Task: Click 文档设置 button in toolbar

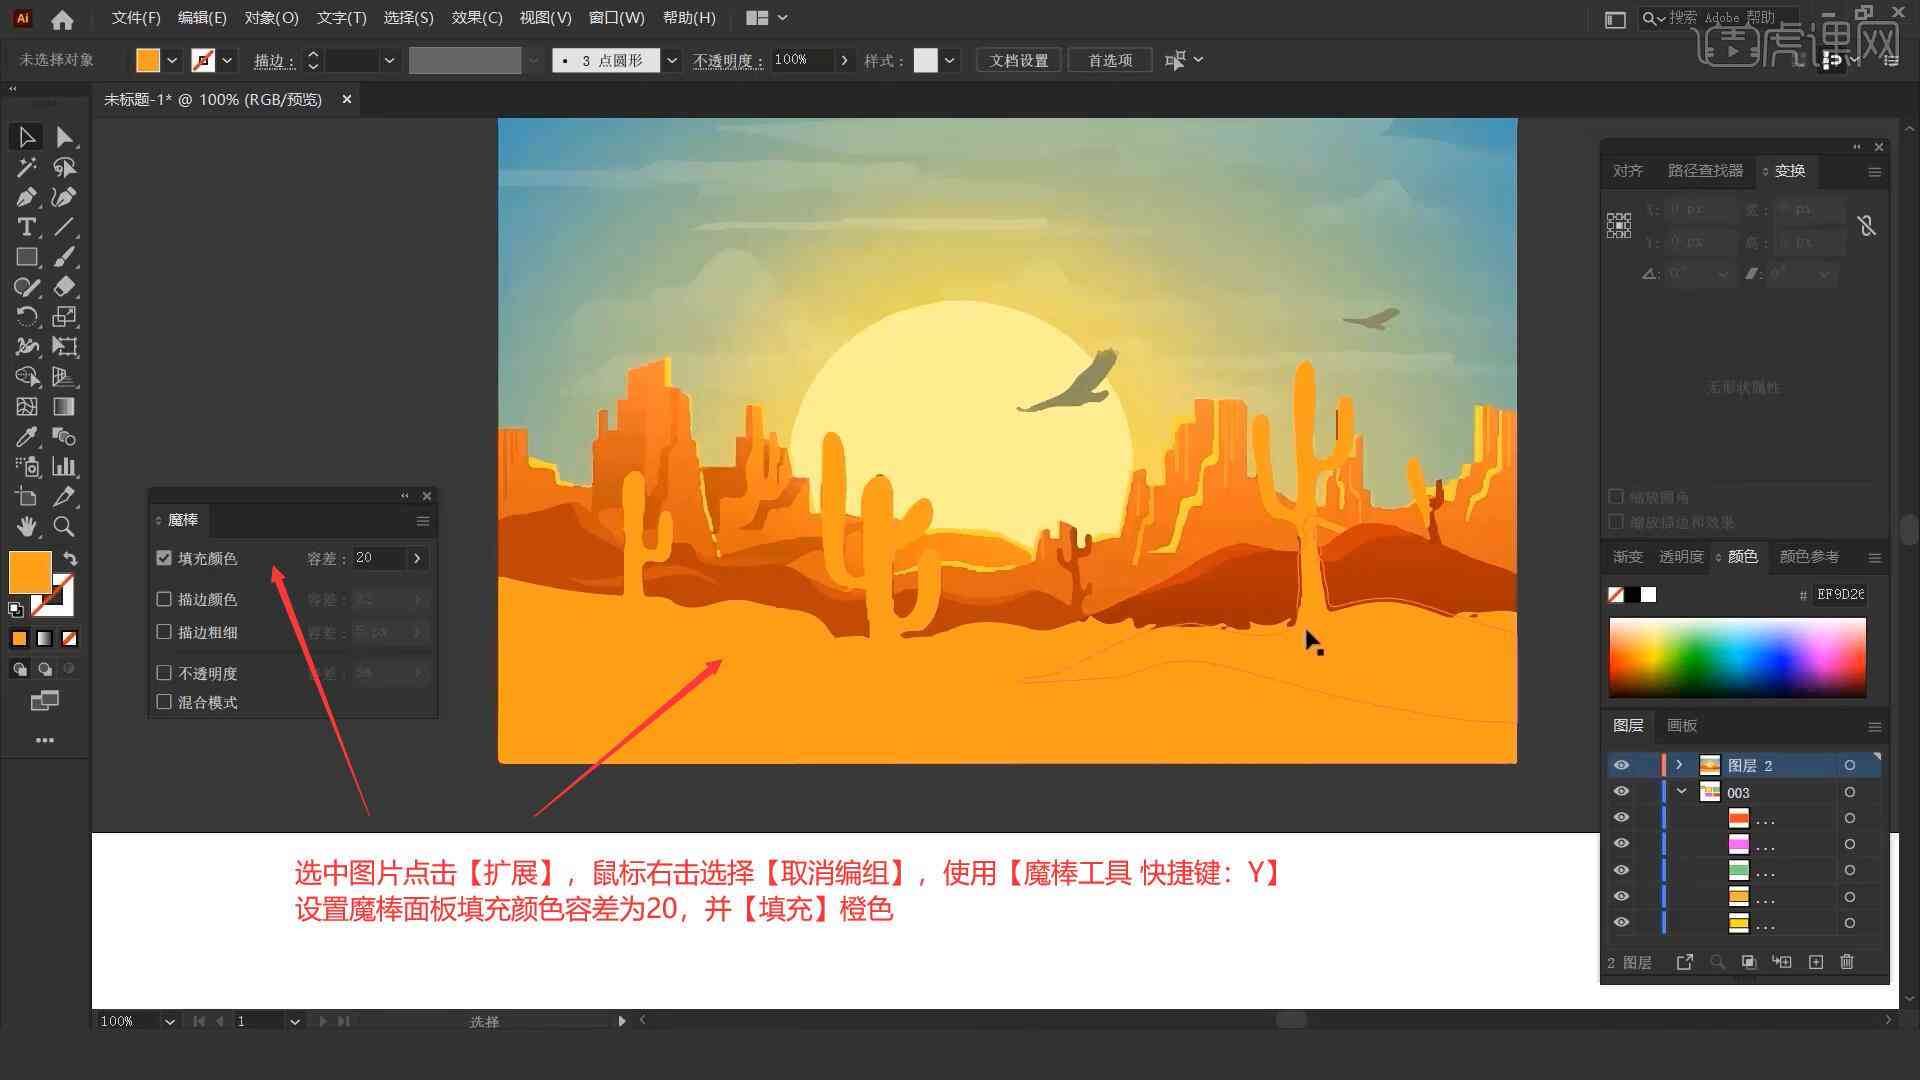Action: tap(1025, 59)
